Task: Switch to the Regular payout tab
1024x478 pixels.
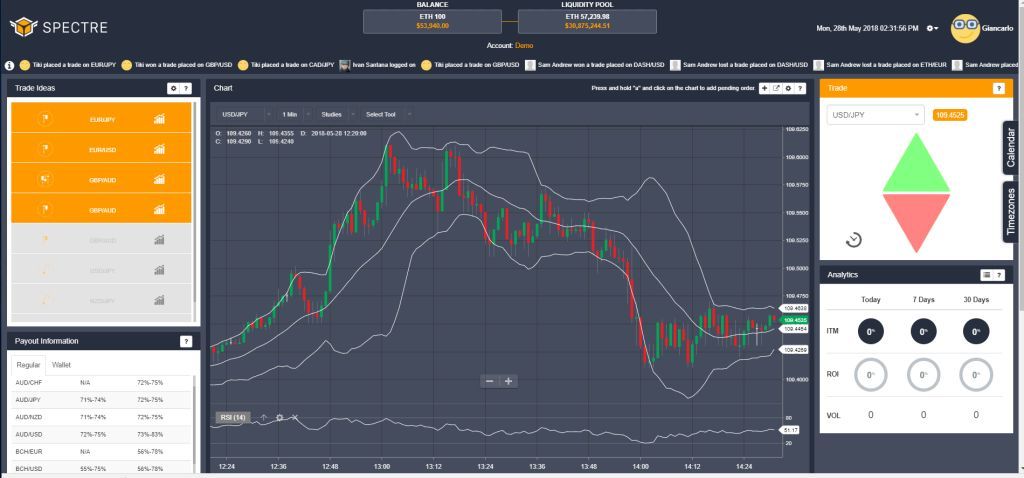Action: 28,365
